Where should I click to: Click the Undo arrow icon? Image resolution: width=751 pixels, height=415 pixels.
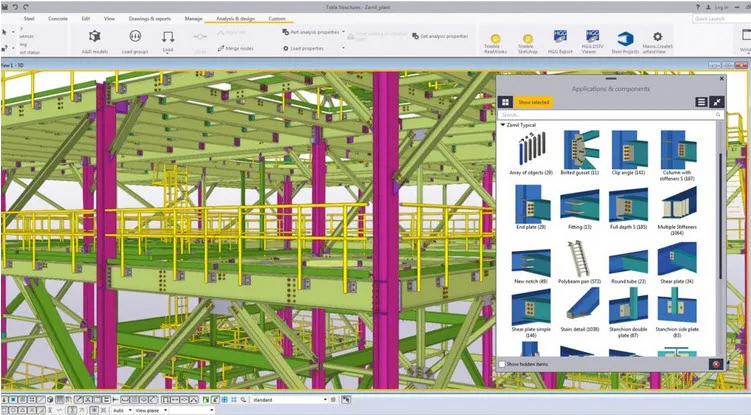pos(15,7)
